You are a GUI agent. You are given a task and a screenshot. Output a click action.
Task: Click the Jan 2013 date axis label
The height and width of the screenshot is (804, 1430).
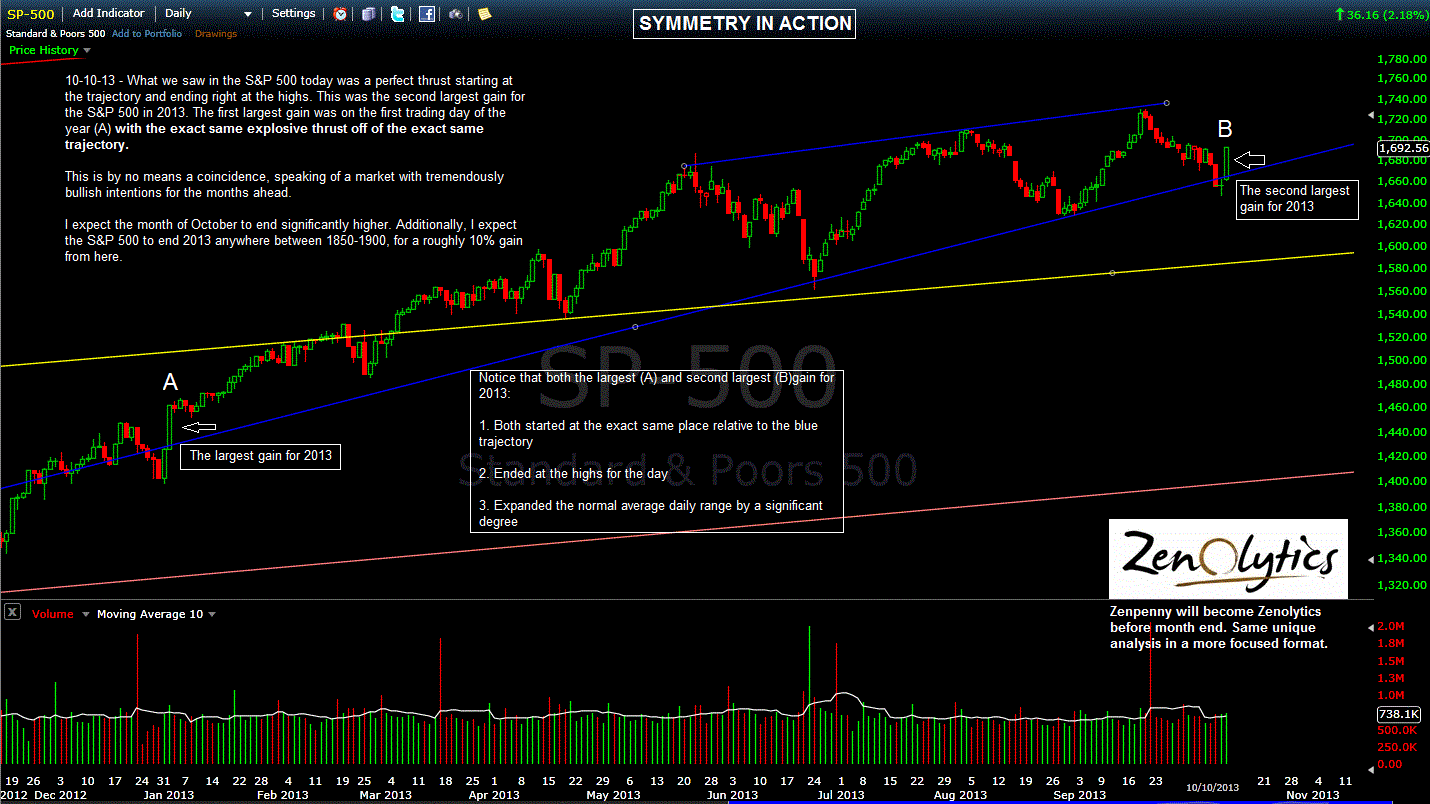click(171, 795)
